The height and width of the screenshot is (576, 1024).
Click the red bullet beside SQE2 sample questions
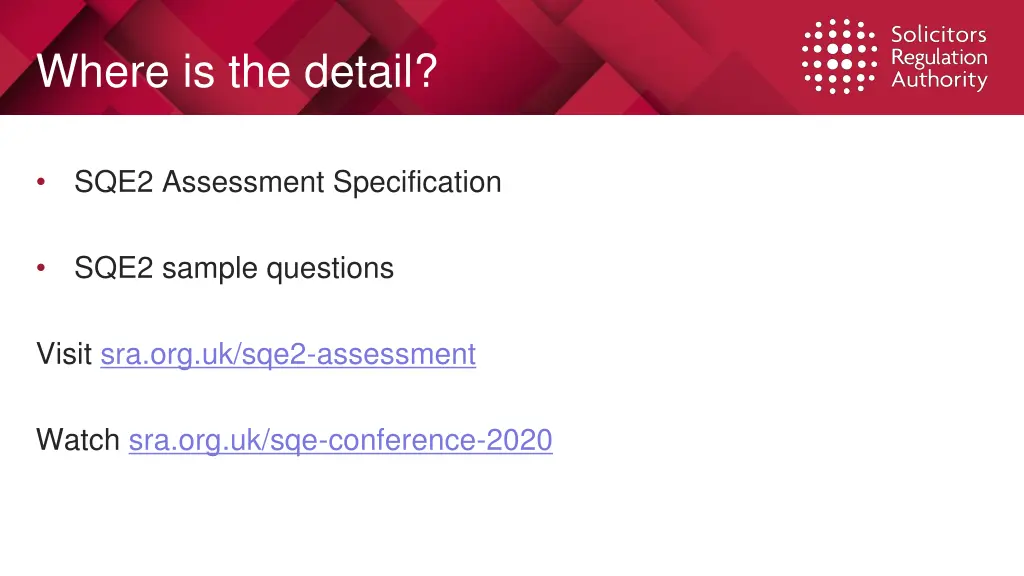click(x=41, y=267)
